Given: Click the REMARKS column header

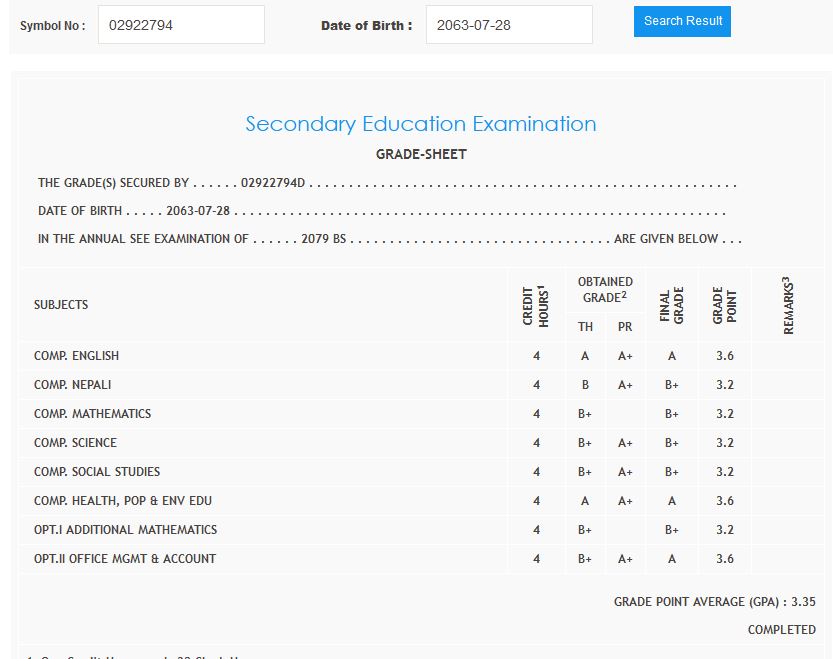Looking at the screenshot, I should click(789, 305).
